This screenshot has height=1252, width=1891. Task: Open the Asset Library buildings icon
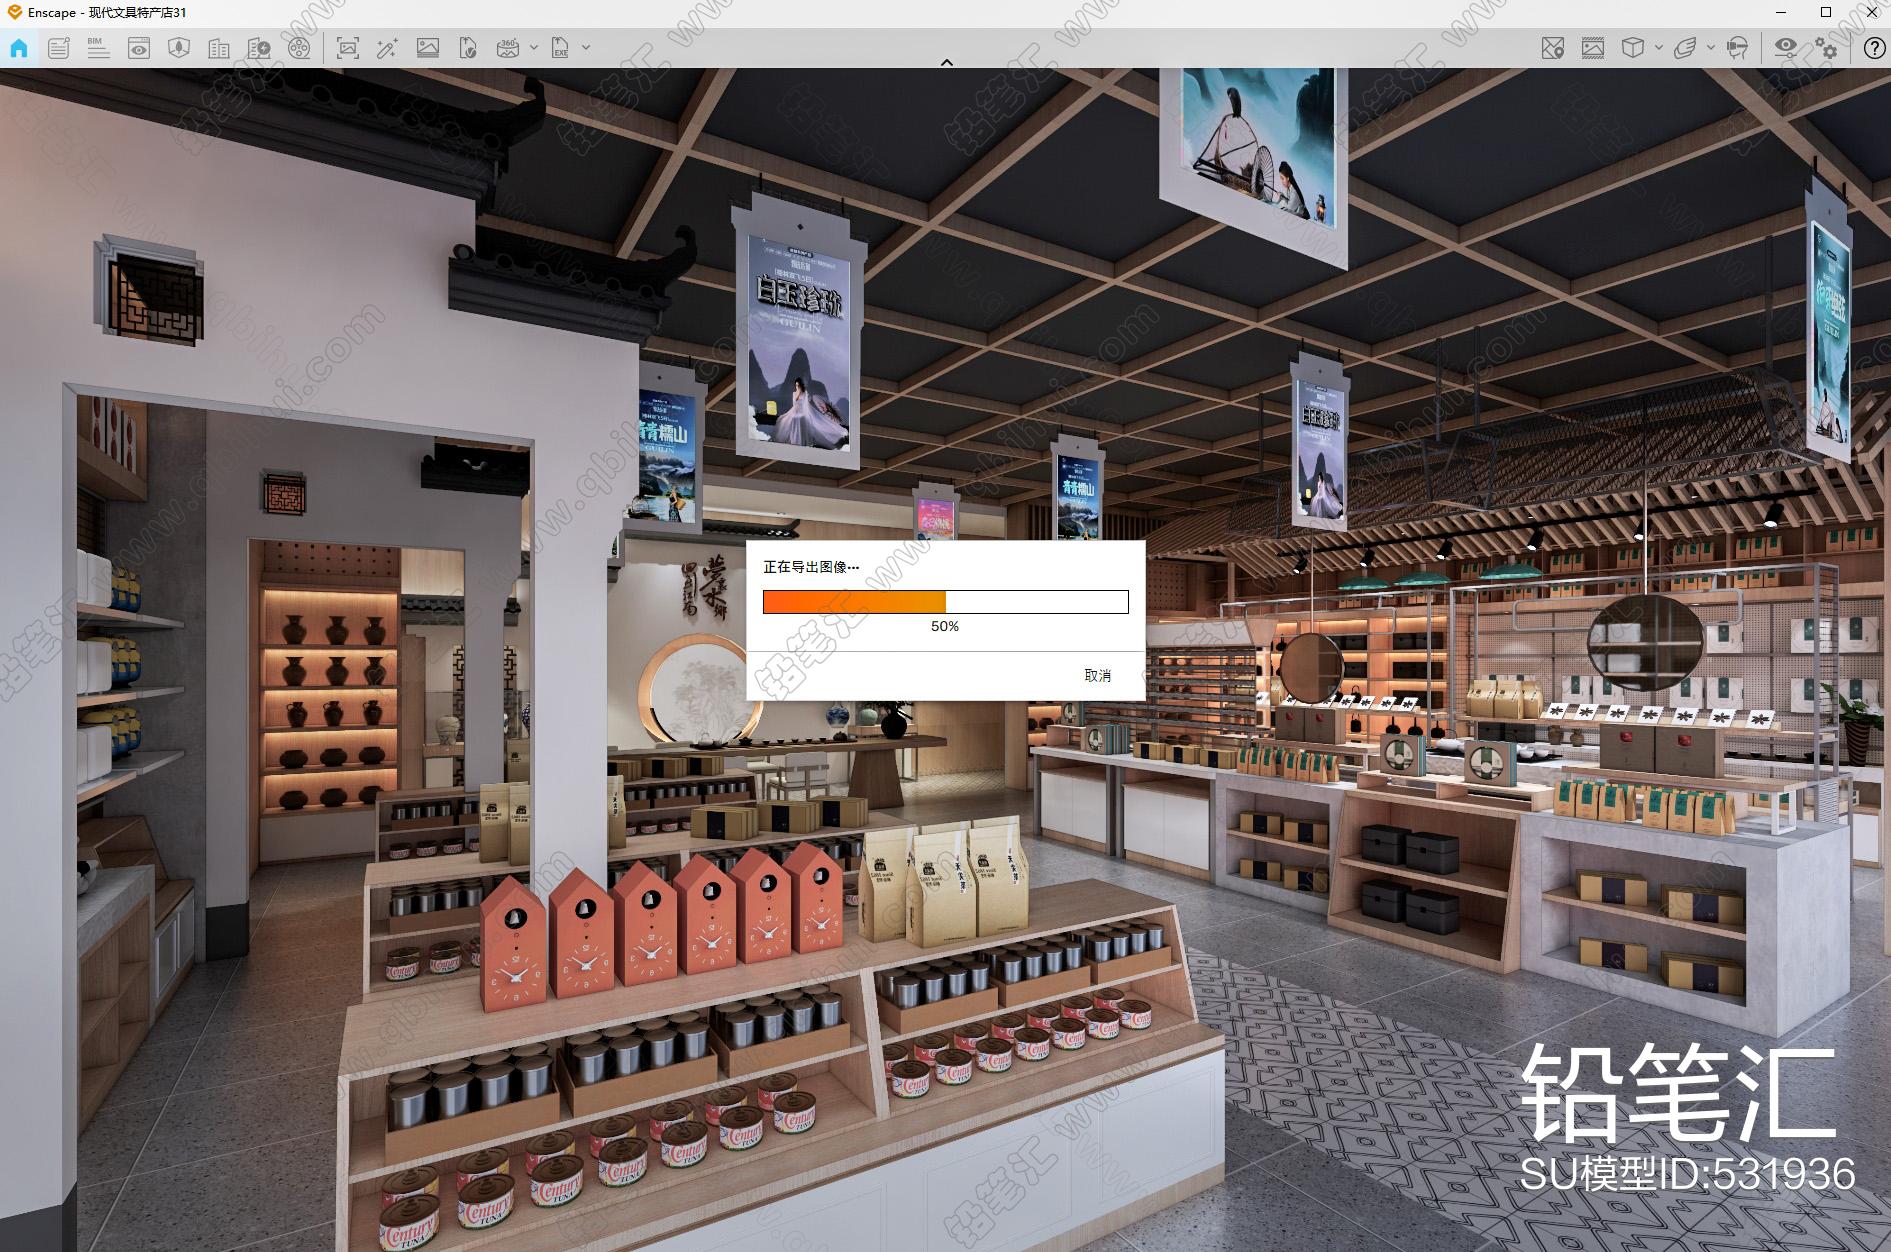pos(219,48)
